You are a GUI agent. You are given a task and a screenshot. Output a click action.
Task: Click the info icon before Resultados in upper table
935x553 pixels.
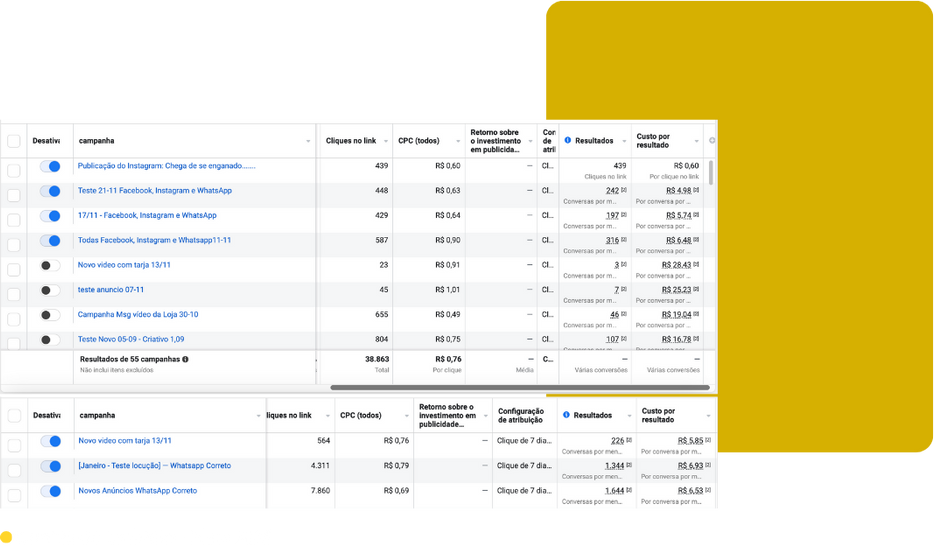click(567, 141)
